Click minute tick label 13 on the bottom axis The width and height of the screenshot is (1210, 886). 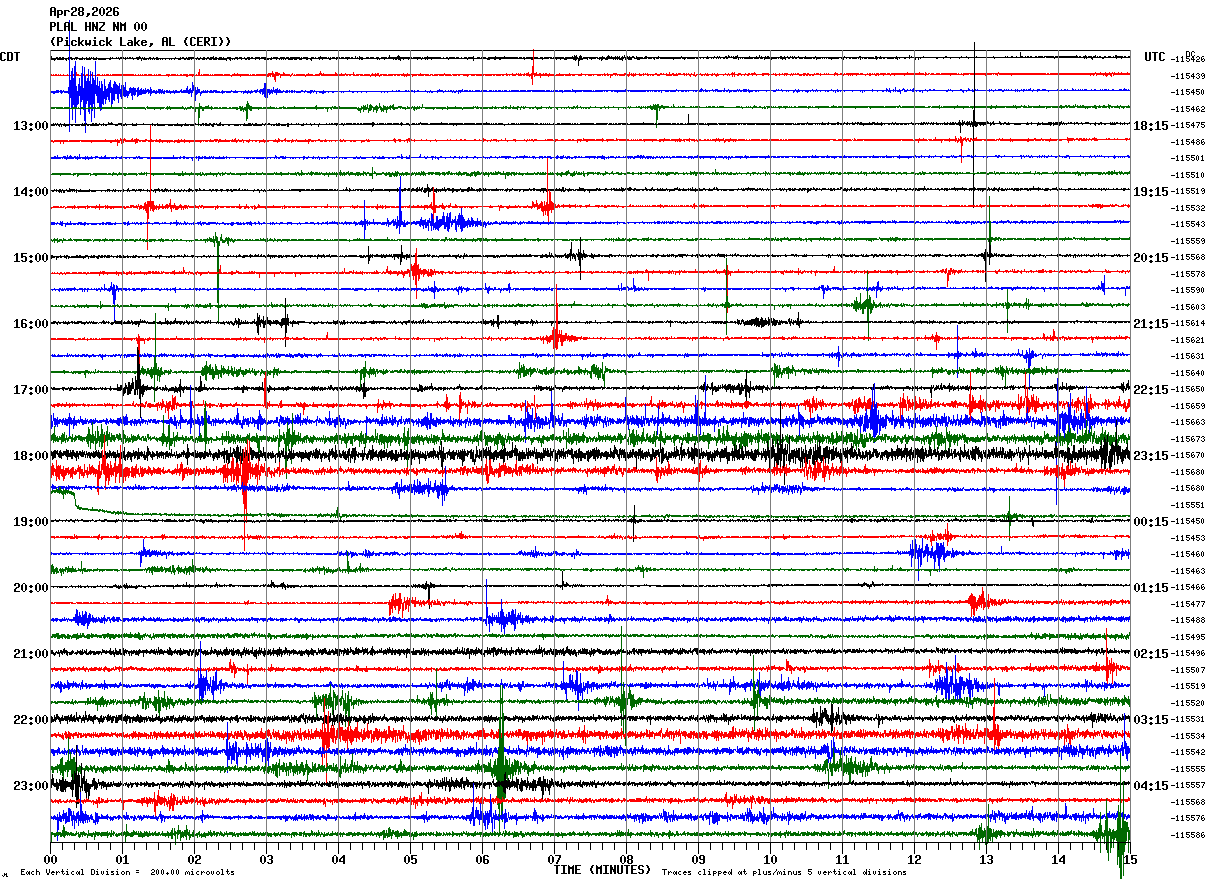[x=986, y=860]
